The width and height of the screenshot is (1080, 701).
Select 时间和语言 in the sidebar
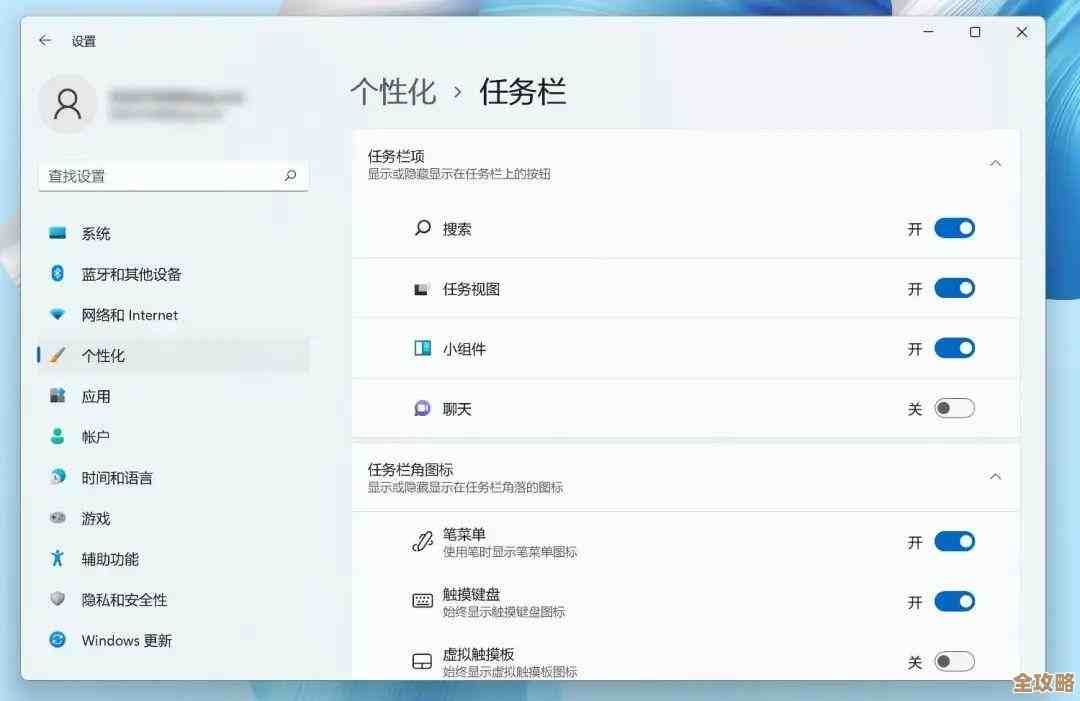[x=114, y=478]
